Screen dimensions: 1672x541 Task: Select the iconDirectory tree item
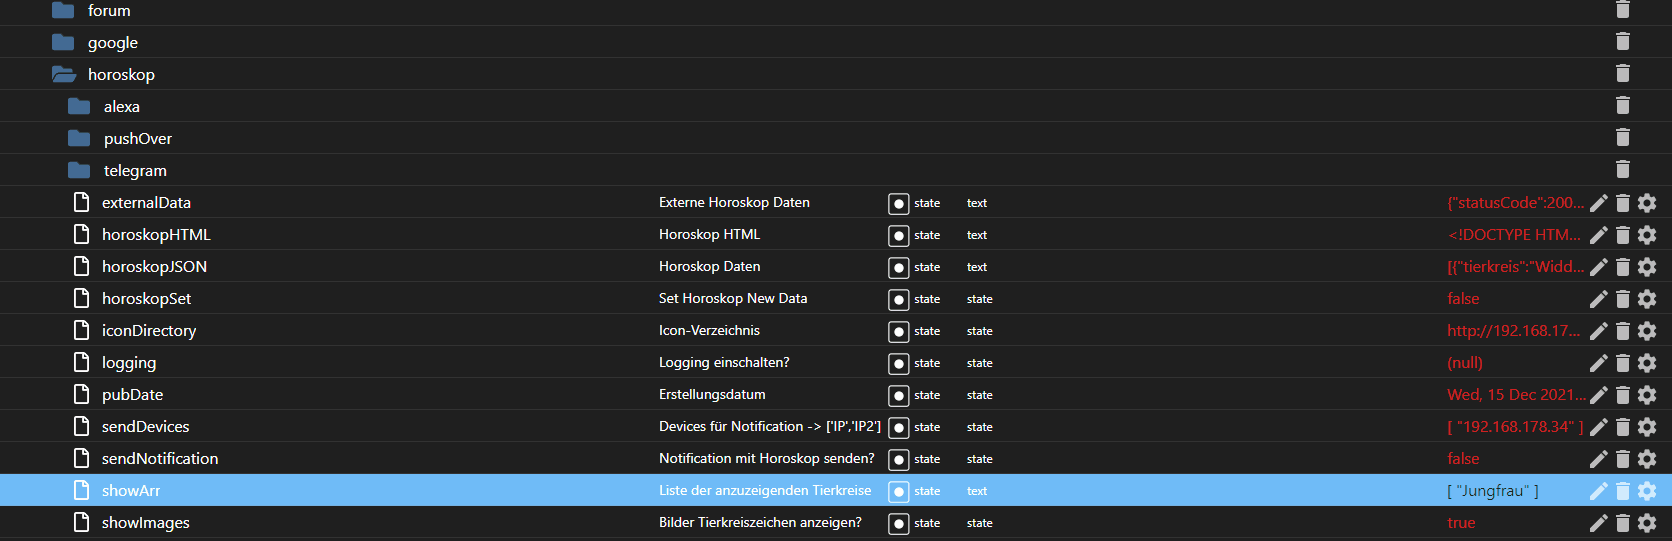[149, 331]
